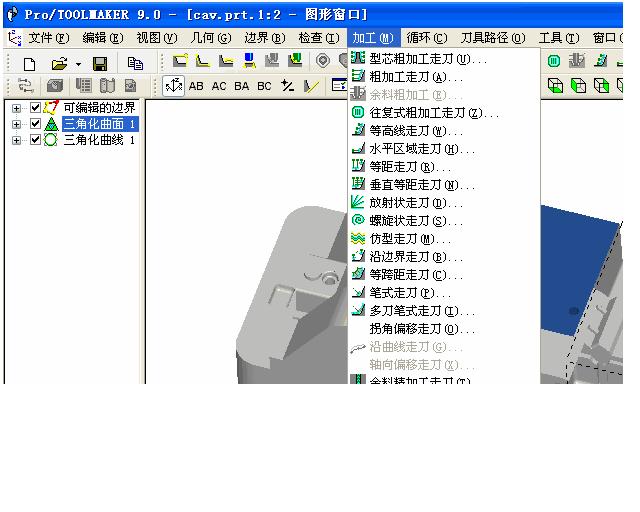Viewport: 640px width, 512px height.
Task: Click the New file icon
Action: (29, 64)
